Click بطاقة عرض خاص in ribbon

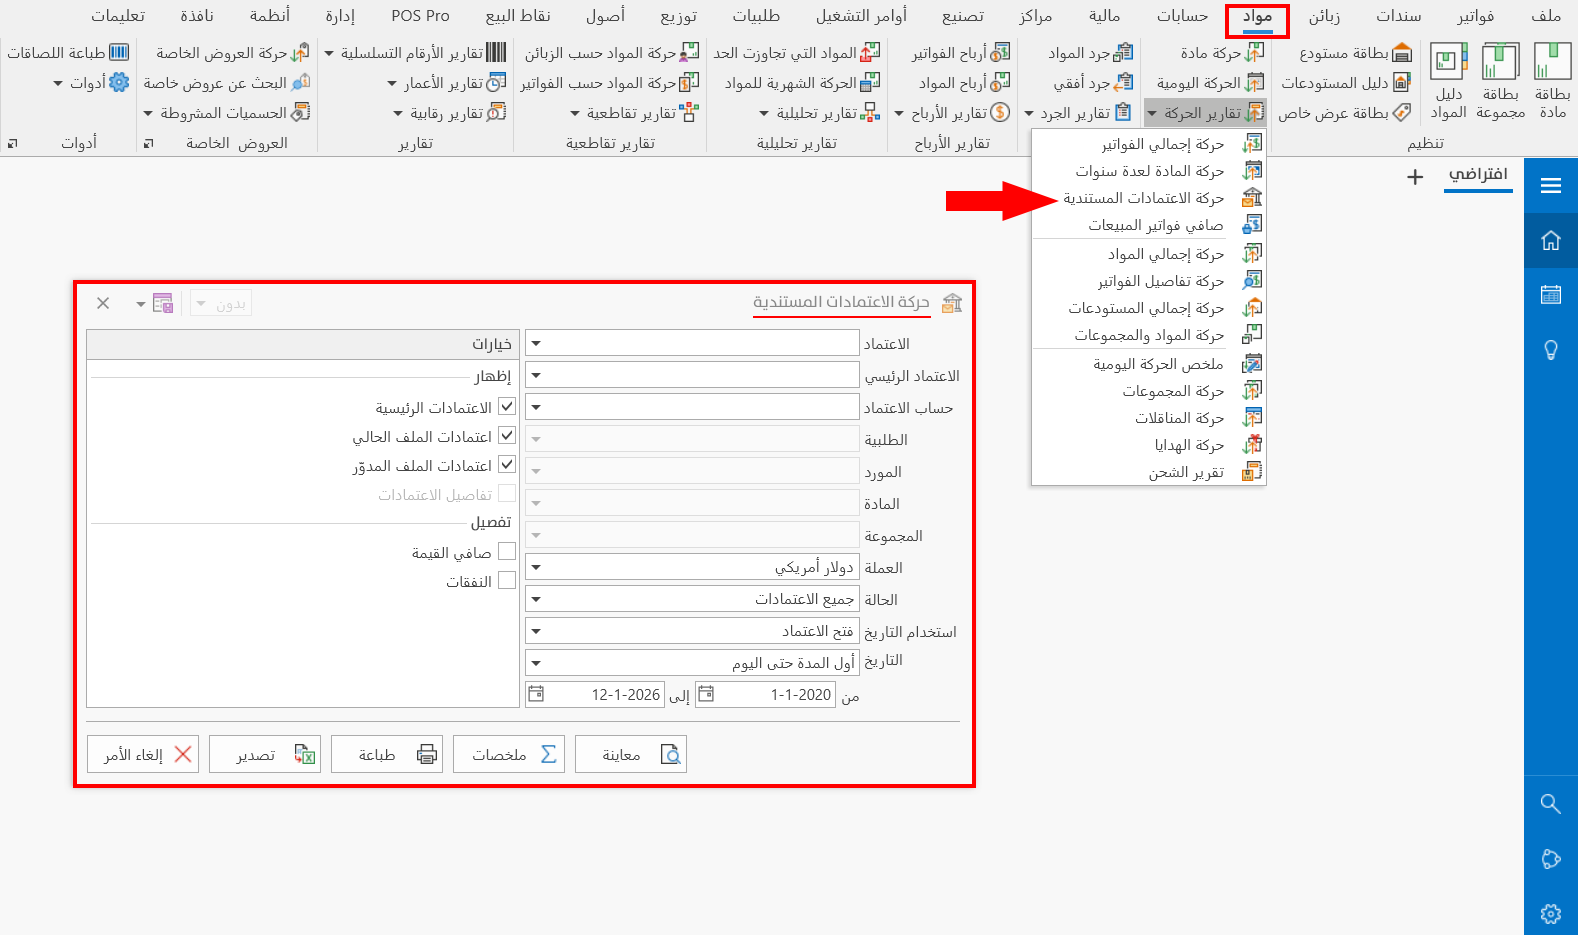coord(1344,113)
